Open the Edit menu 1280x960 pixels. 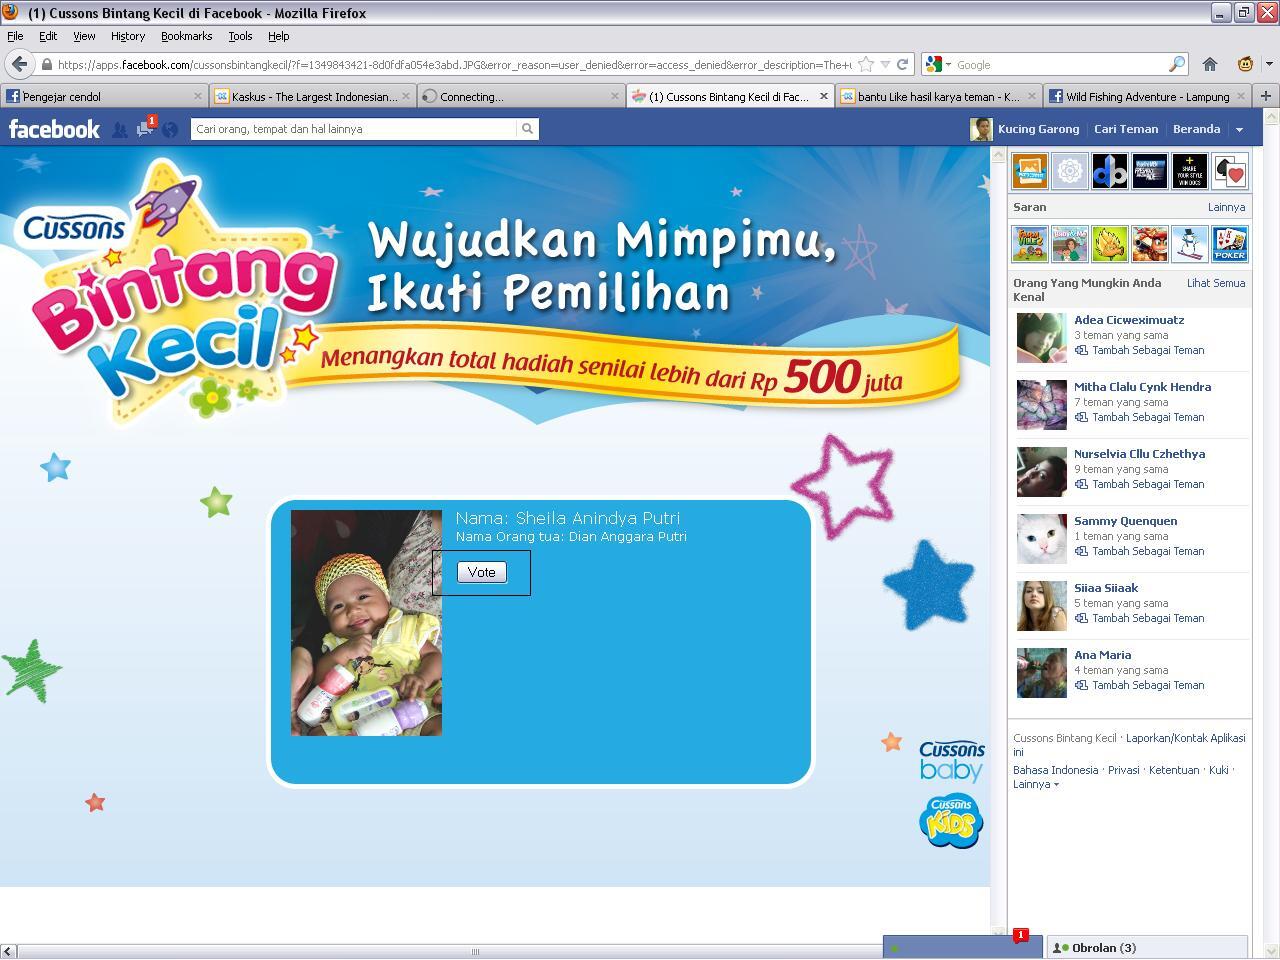(x=48, y=36)
